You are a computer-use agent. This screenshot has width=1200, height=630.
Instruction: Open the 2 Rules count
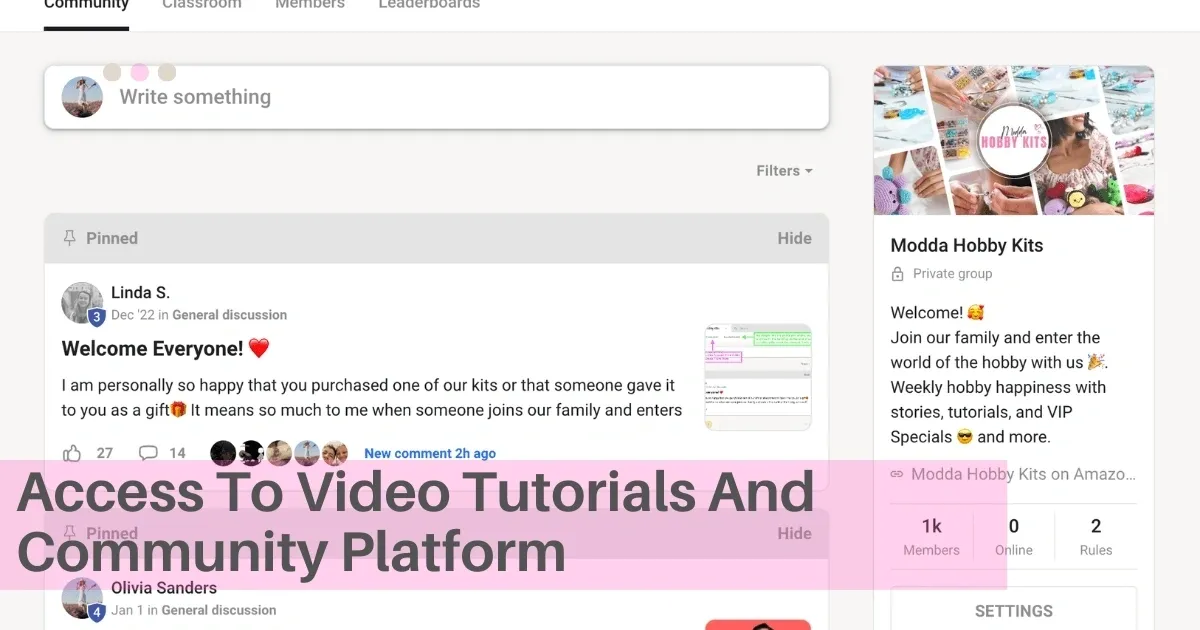tap(1096, 536)
